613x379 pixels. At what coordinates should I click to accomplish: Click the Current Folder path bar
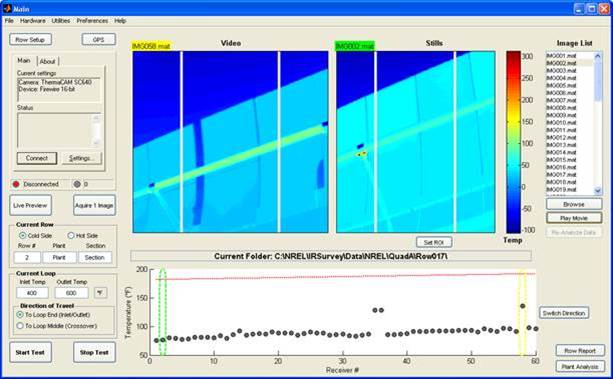(x=331, y=256)
